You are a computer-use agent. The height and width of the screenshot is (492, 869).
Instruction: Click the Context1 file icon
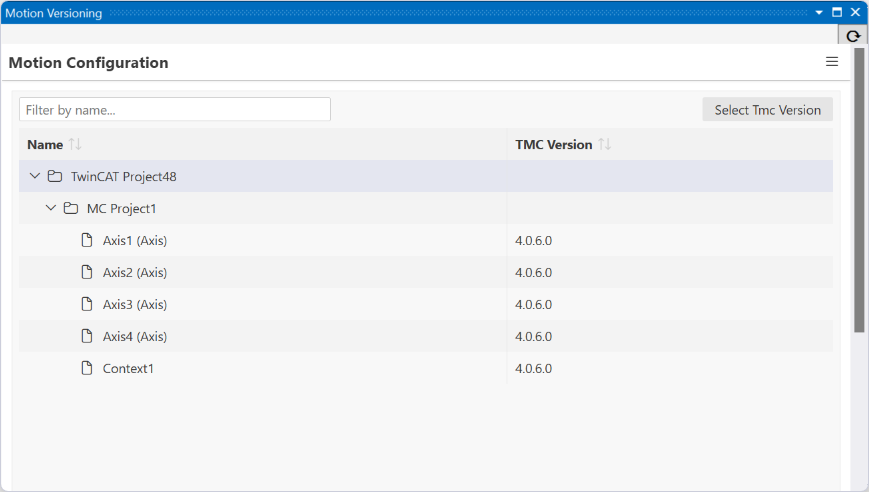(x=87, y=368)
